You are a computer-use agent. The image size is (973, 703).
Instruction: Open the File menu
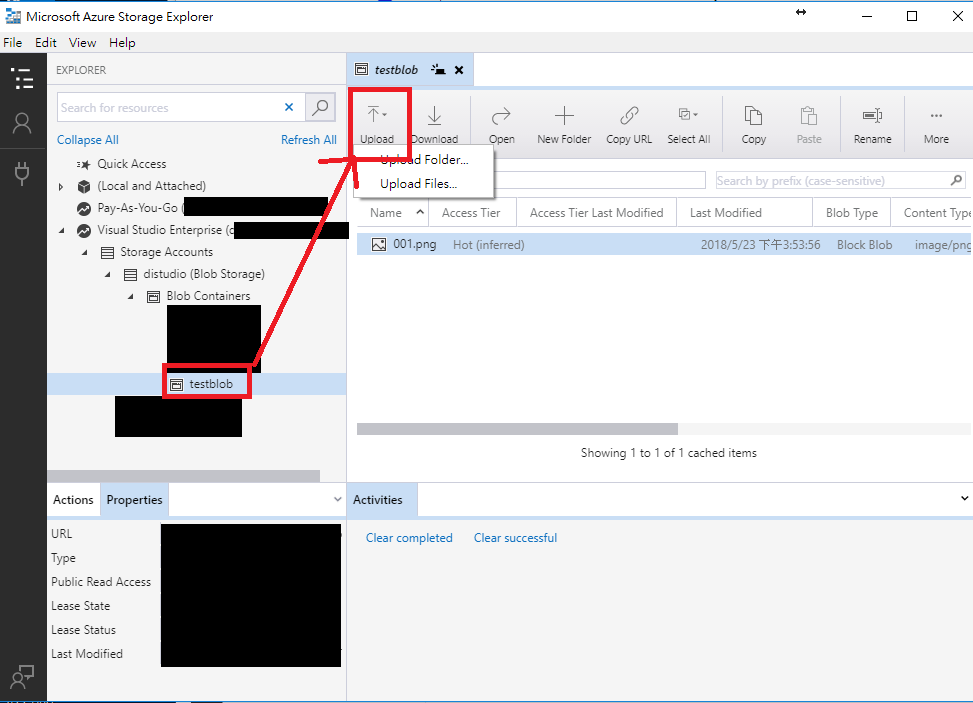(12, 43)
